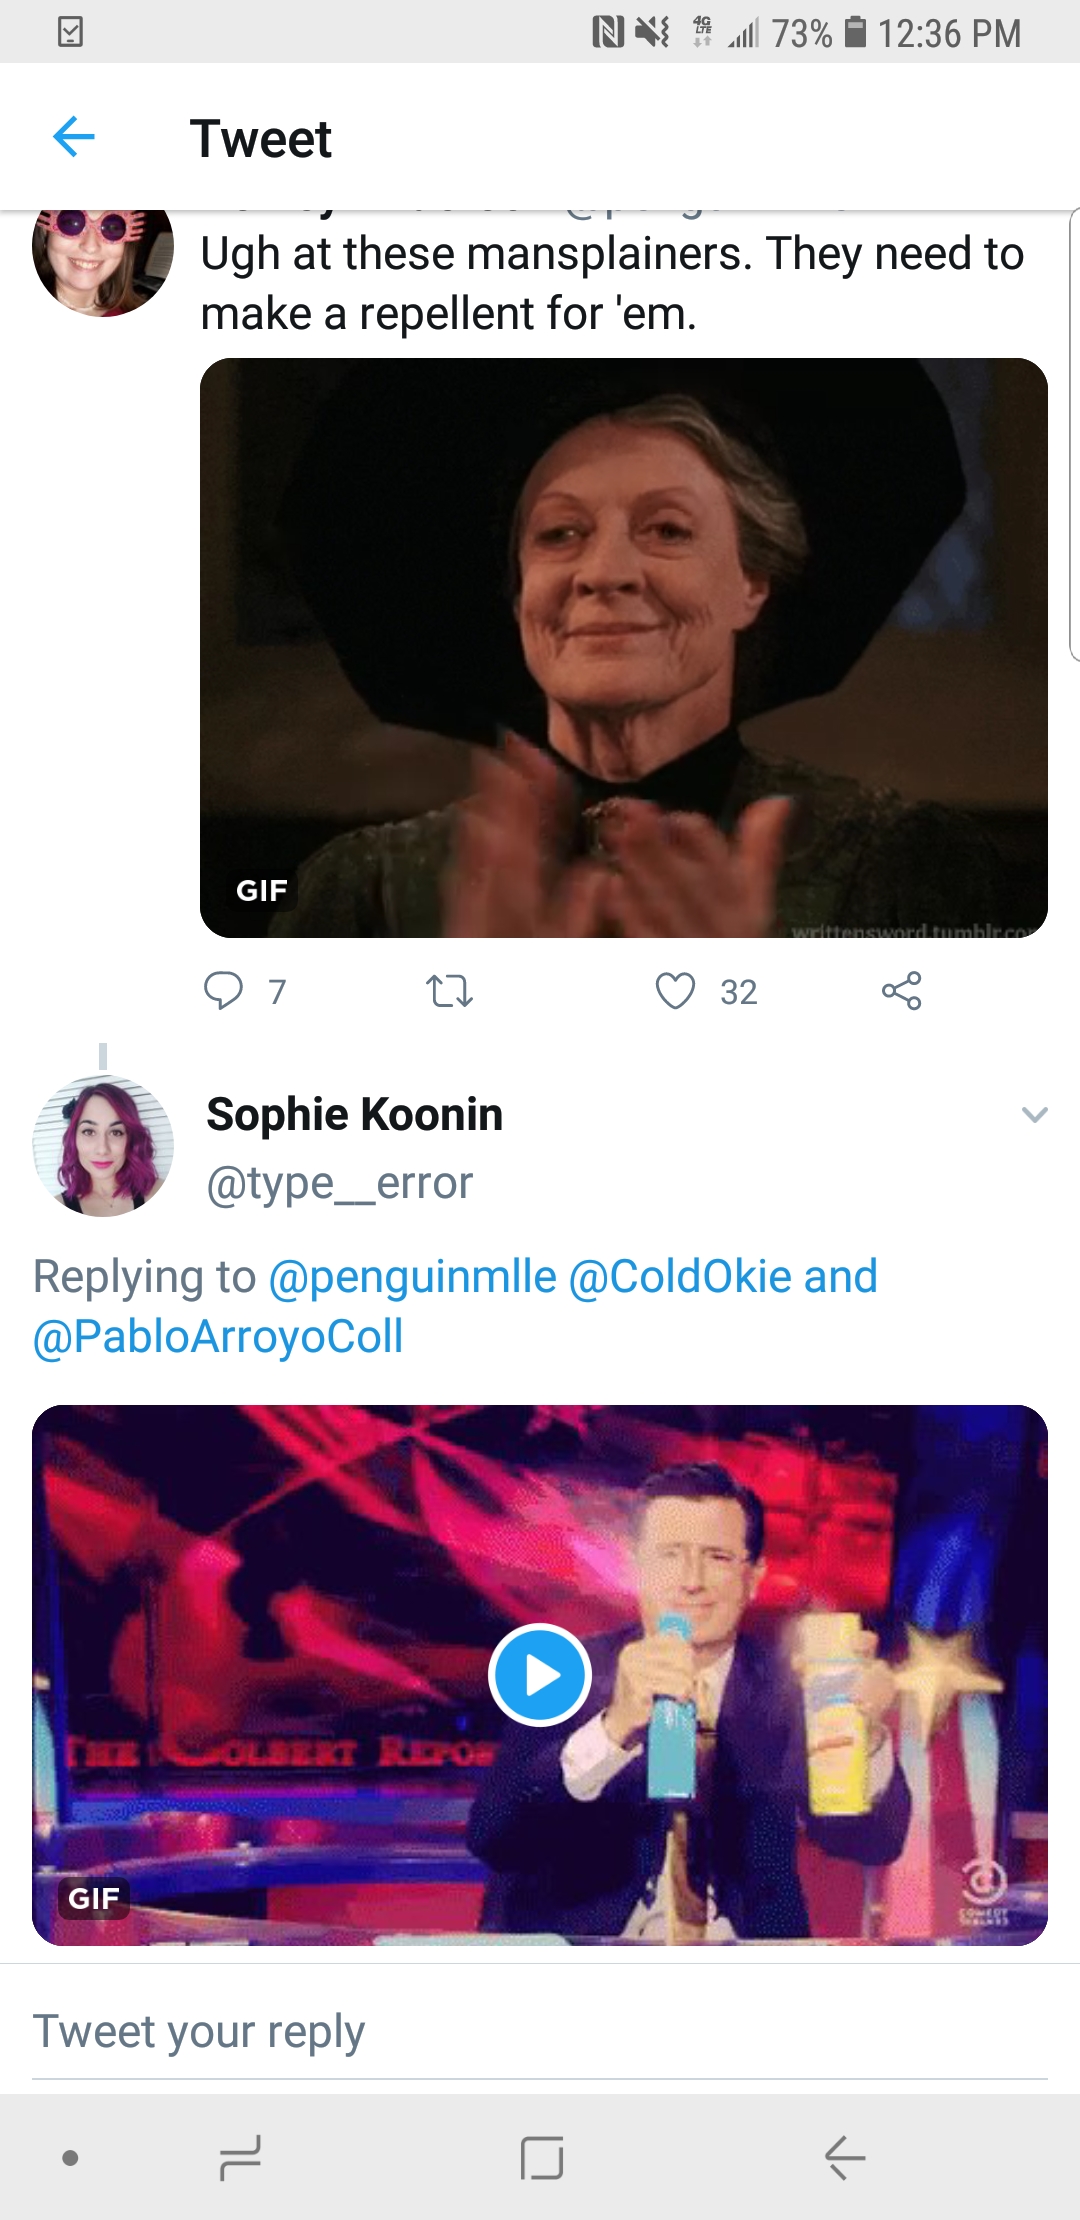This screenshot has height=2220, width=1080.
Task: Tap the blue back arrow
Action: pos(74,137)
